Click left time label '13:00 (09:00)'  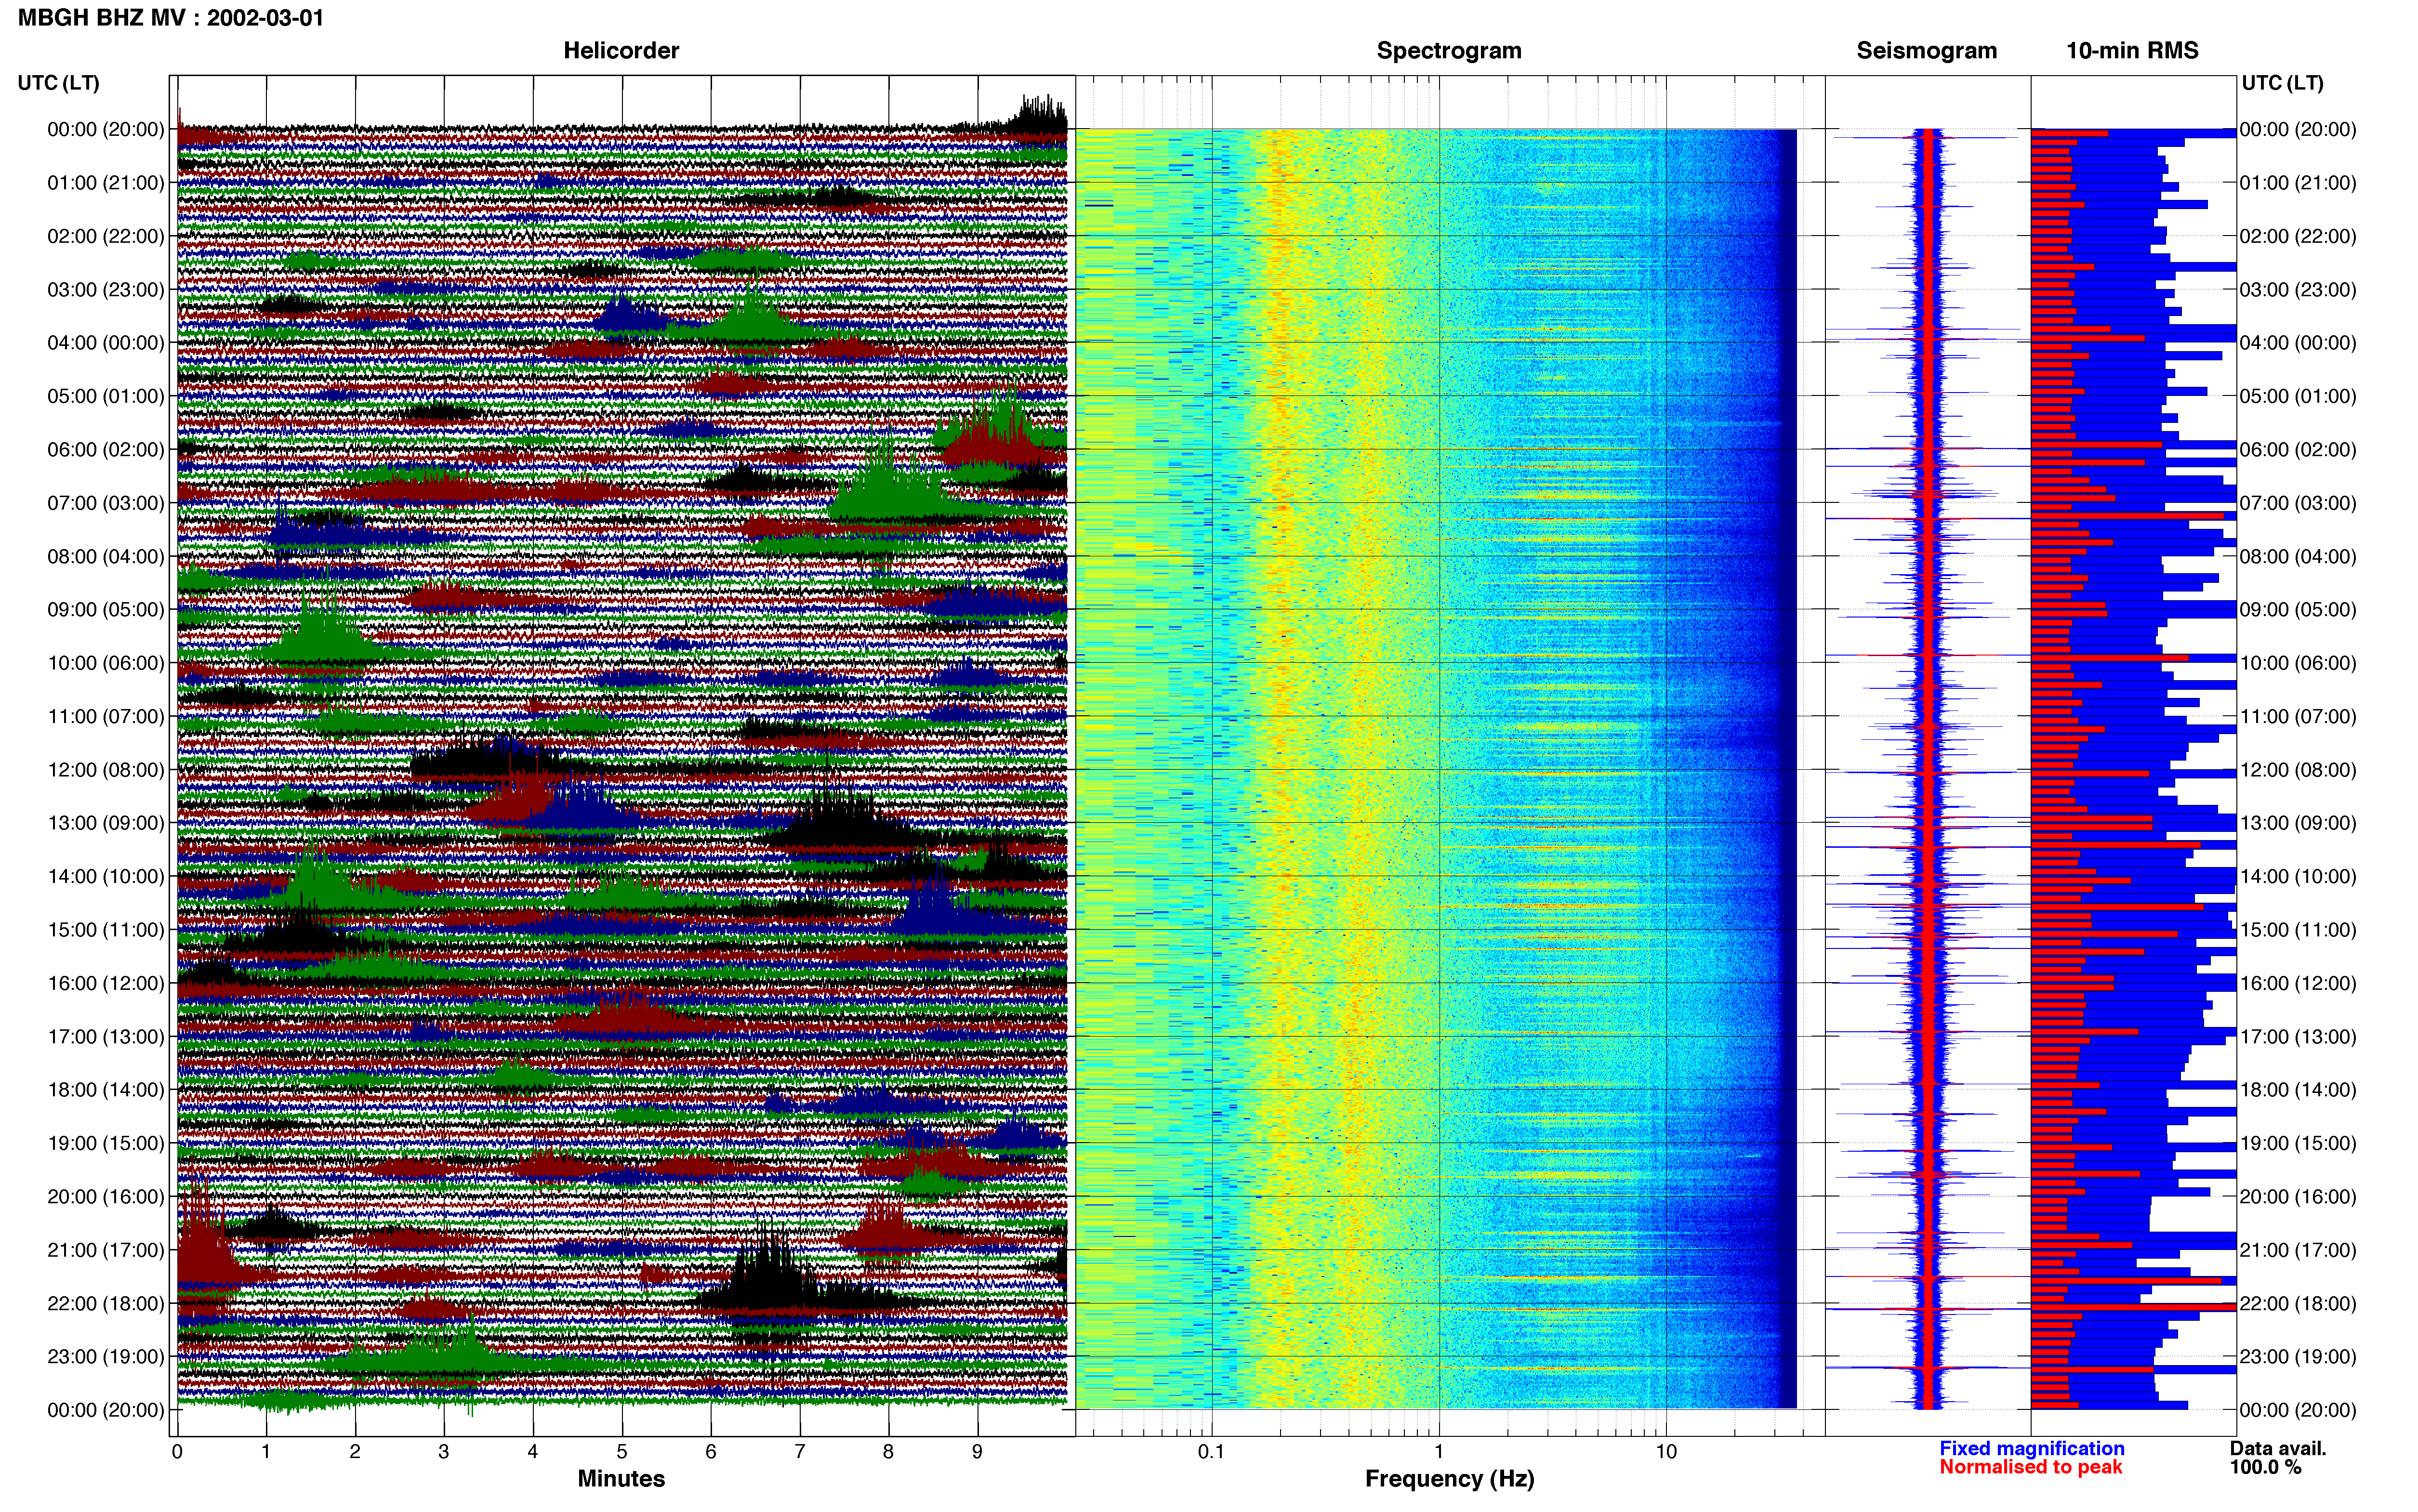coord(106,823)
